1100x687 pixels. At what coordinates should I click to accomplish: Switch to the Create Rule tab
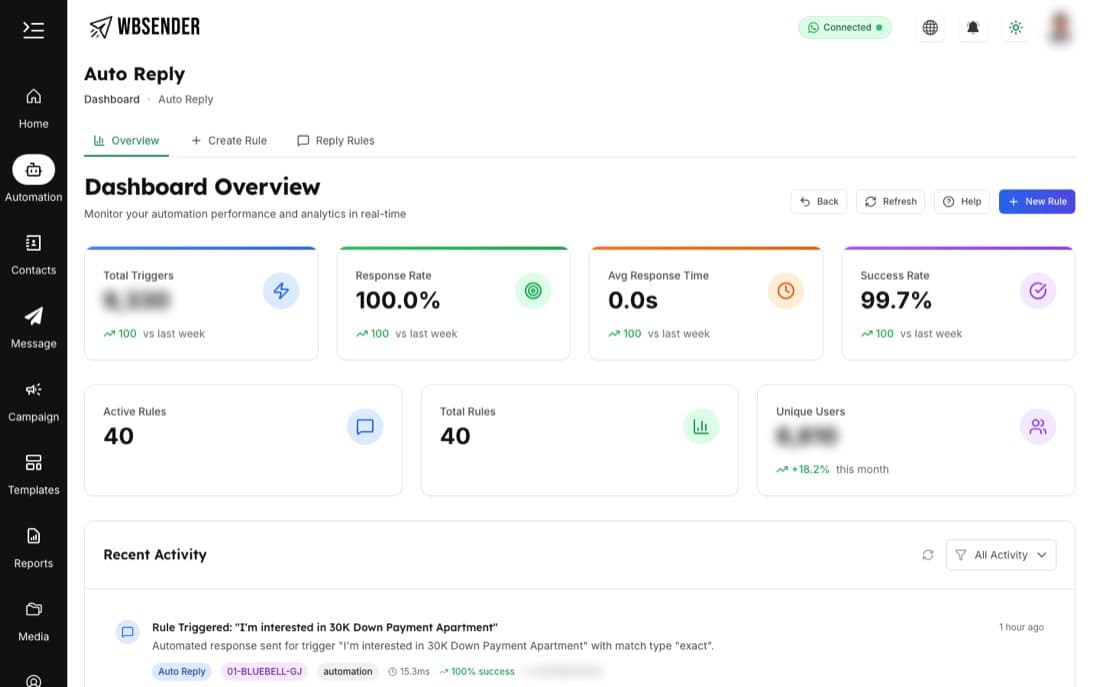pos(229,140)
